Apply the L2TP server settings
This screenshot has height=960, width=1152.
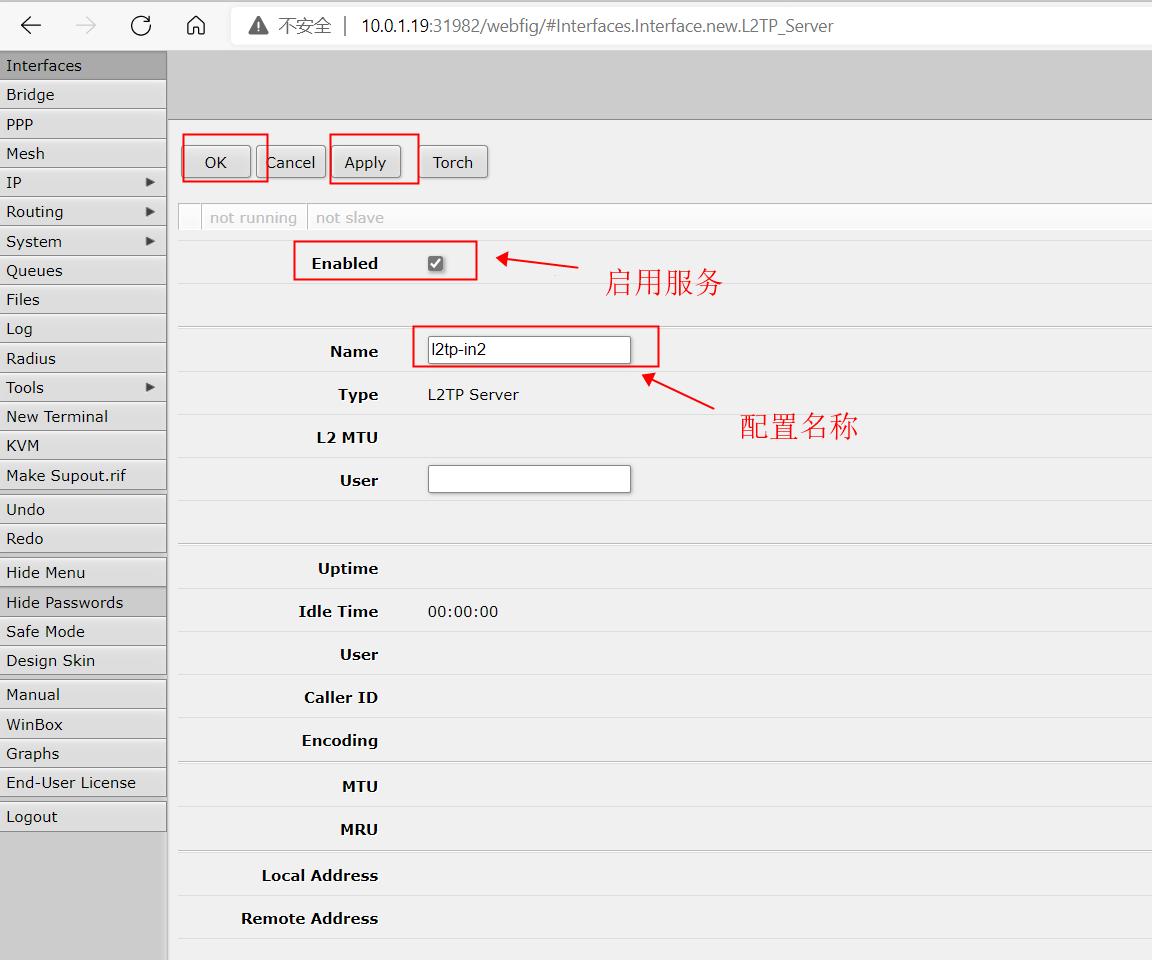pos(365,162)
